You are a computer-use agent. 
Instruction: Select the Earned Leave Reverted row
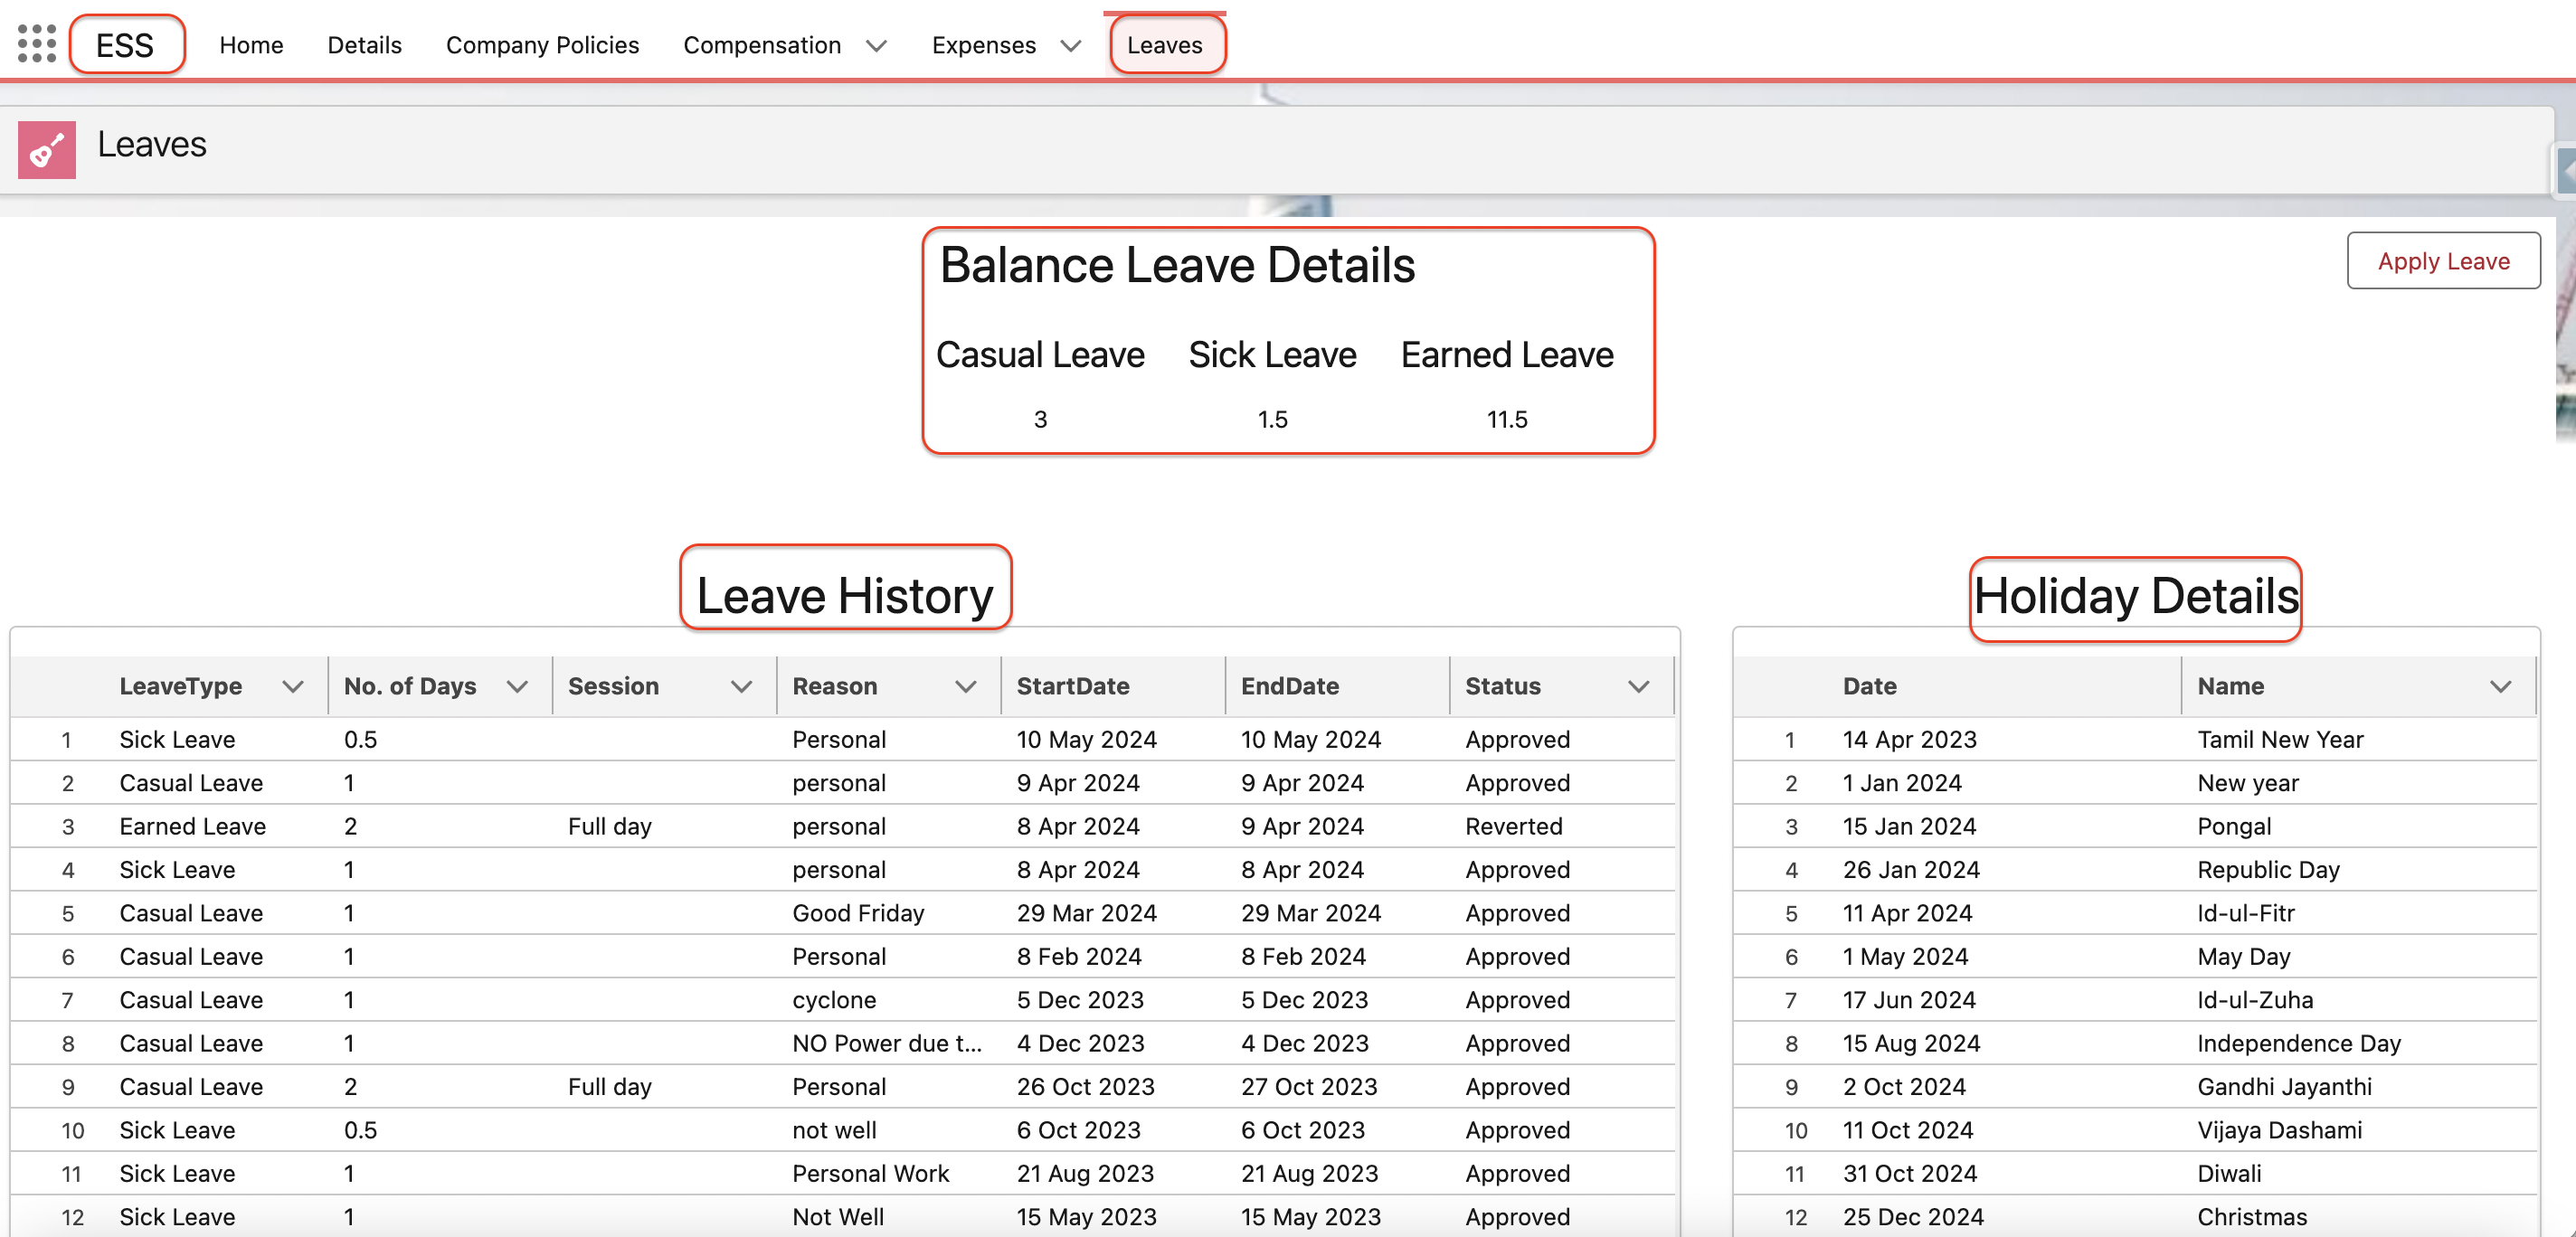click(x=192, y=826)
